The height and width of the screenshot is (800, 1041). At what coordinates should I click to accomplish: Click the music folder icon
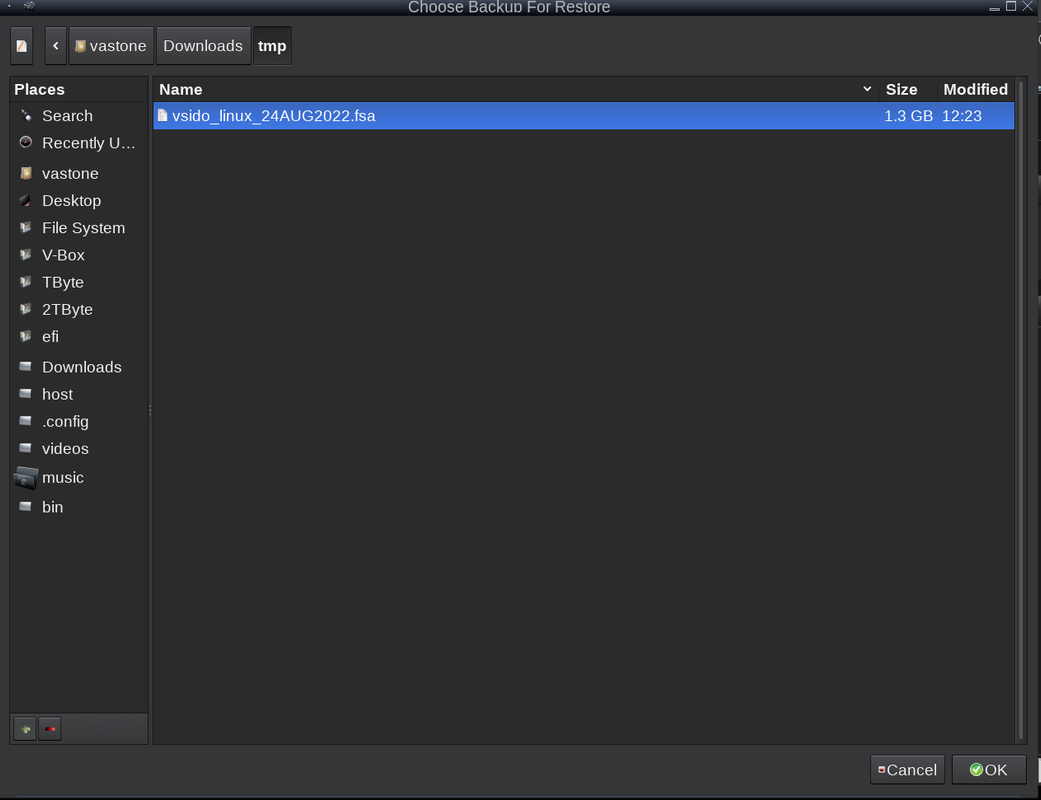tap(25, 477)
